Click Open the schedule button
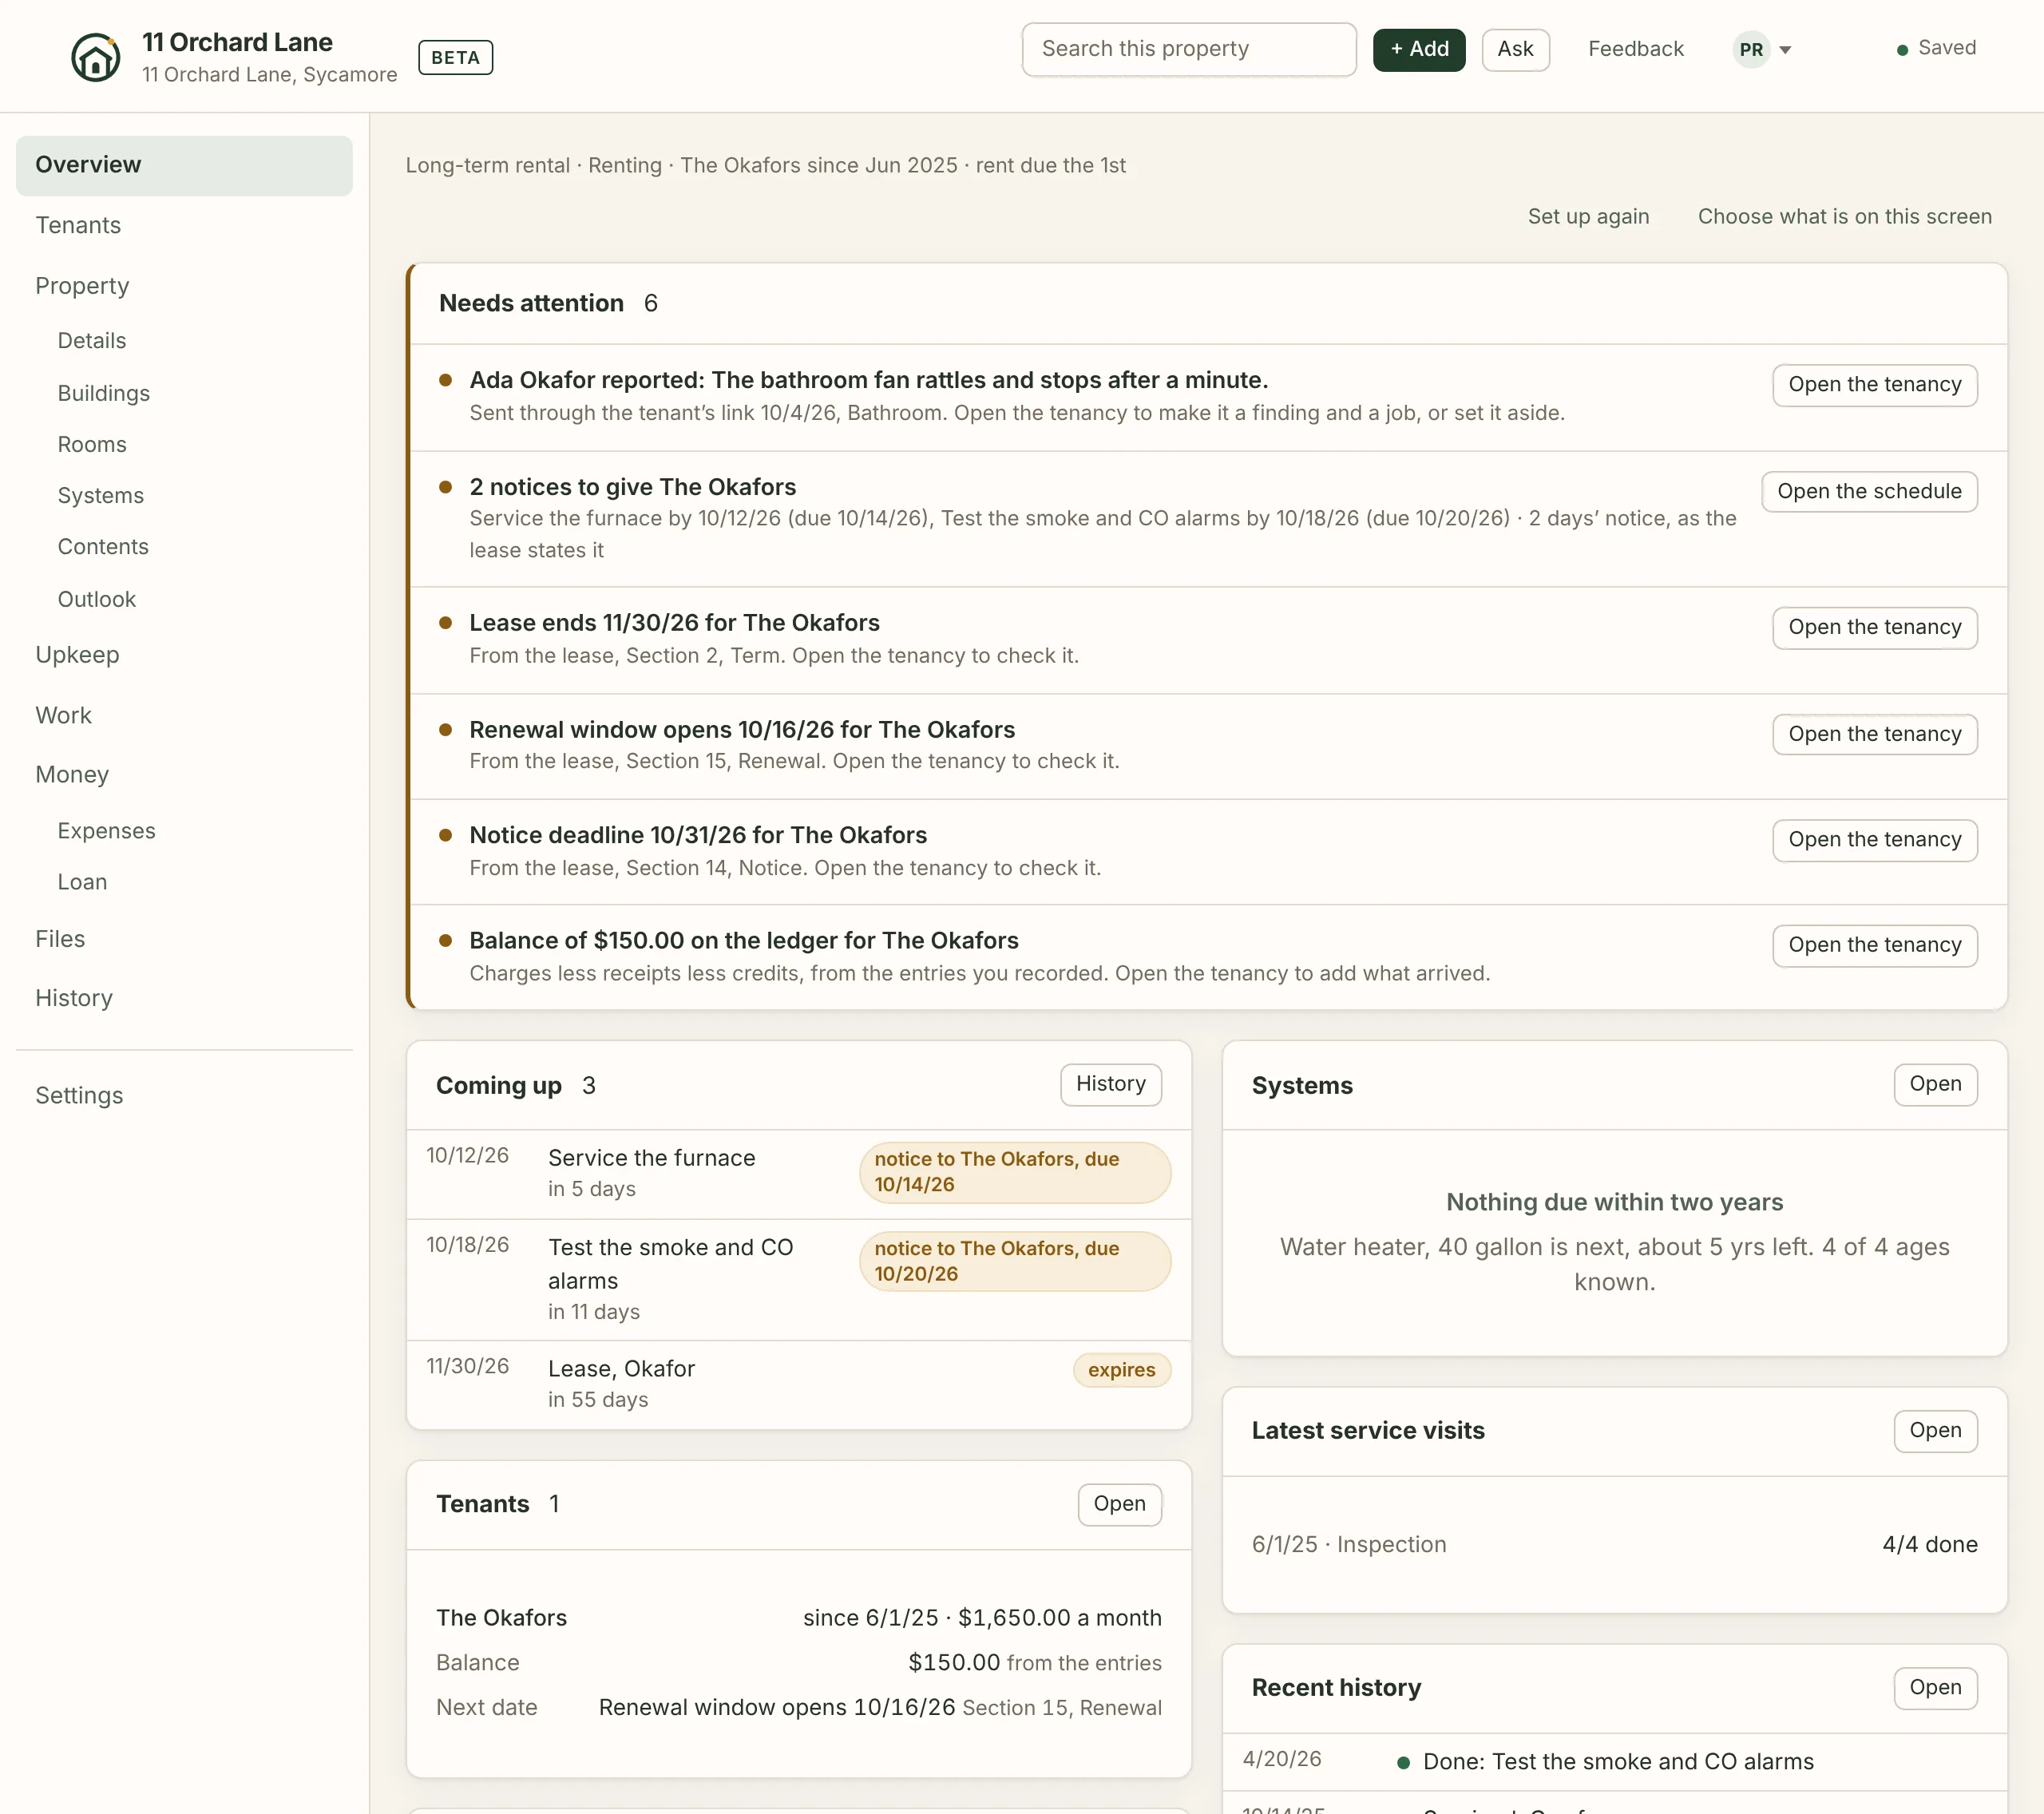The width and height of the screenshot is (2044, 1814). (1869, 492)
